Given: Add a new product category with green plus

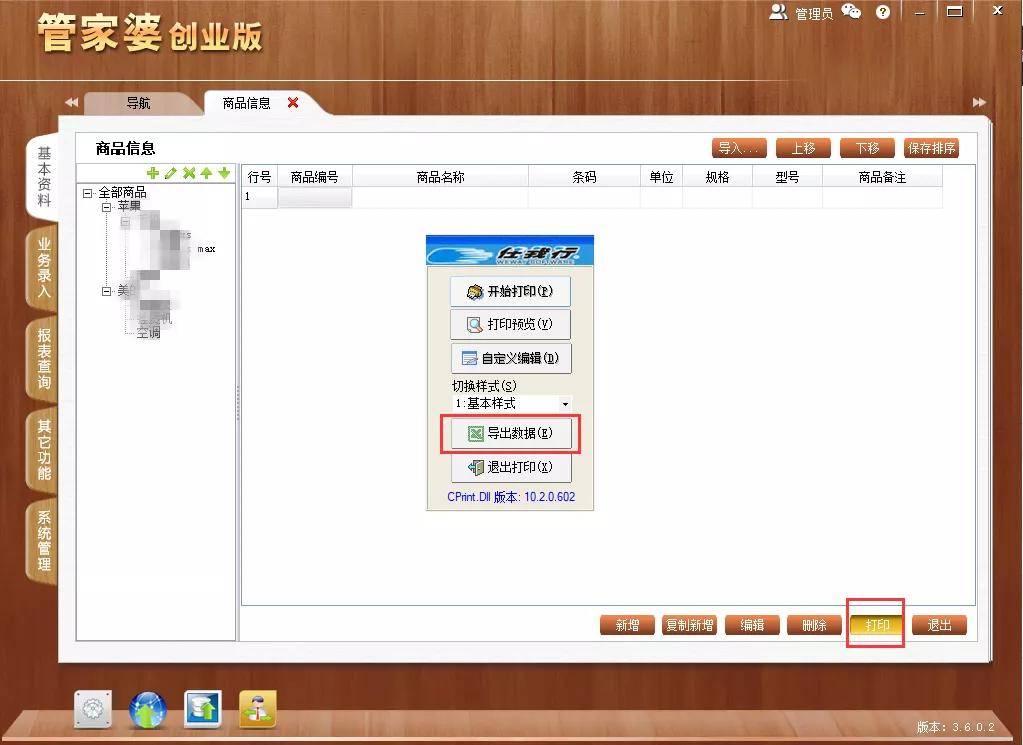Looking at the screenshot, I should [x=153, y=173].
